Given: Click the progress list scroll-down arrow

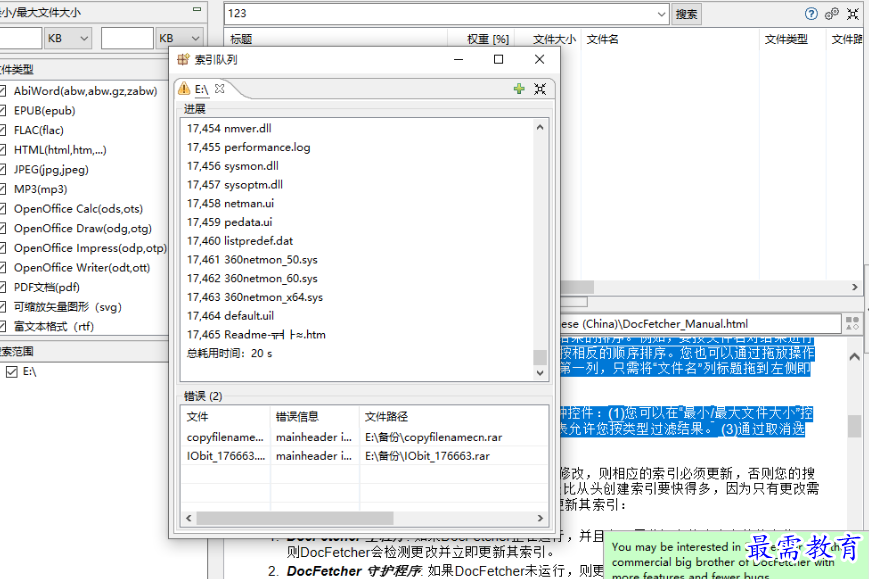Looking at the screenshot, I should pyautogui.click(x=540, y=373).
